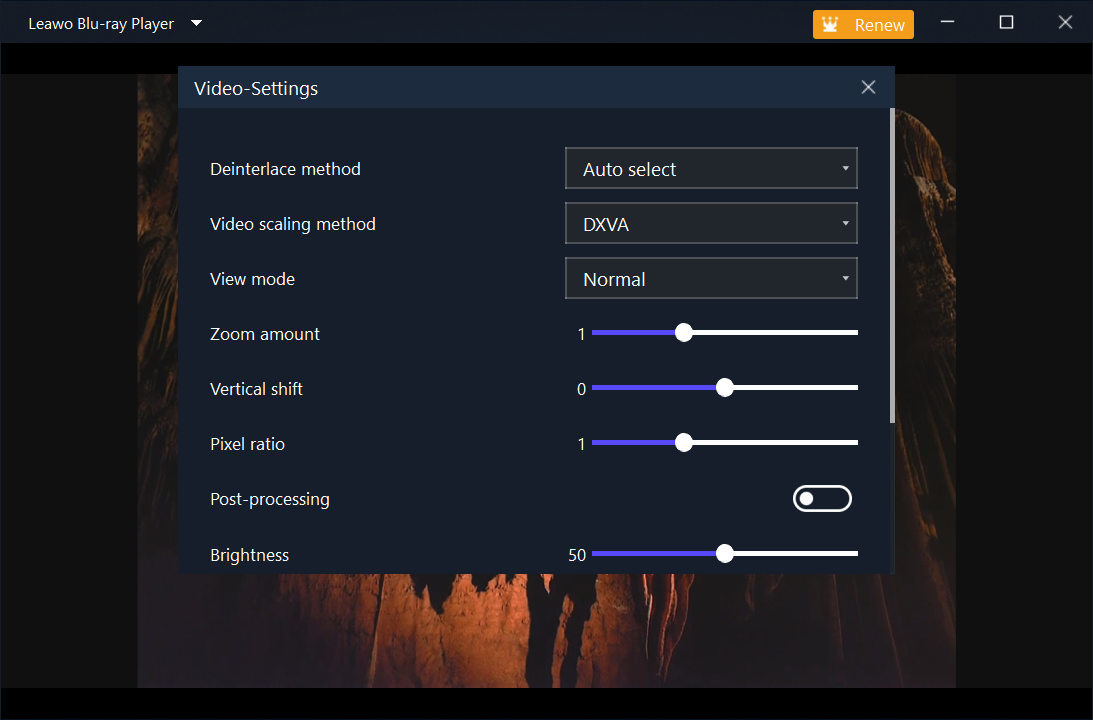Open the Video scaling method selector showing DXVA
1093x720 pixels.
click(711, 223)
